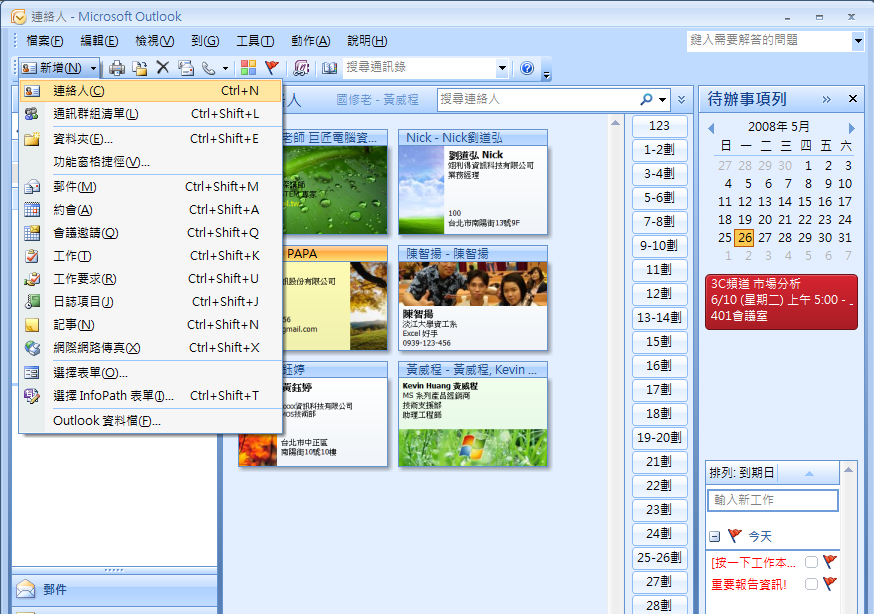
Task: Close the 待辦事項列 pane
Action: pyautogui.click(x=852, y=99)
